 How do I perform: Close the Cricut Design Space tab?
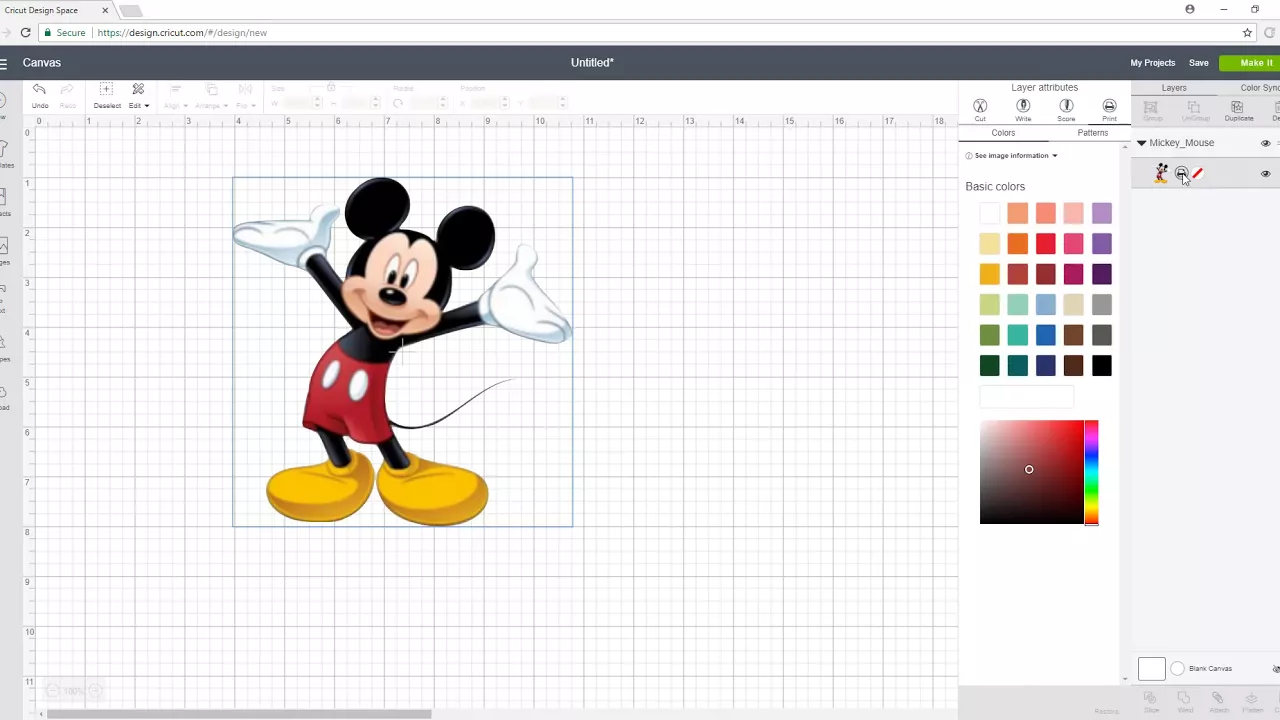tap(105, 10)
